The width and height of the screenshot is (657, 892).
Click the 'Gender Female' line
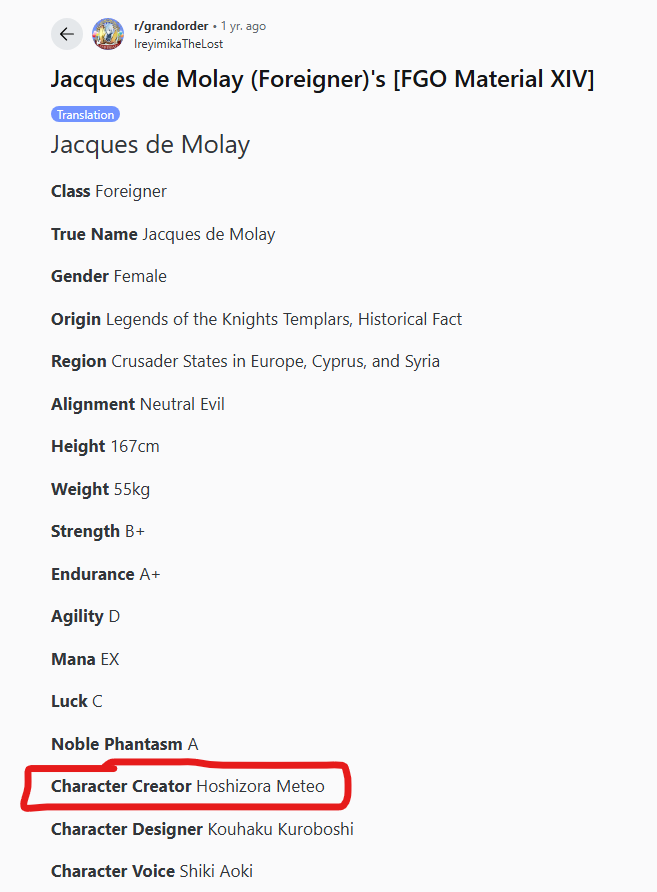[109, 276]
